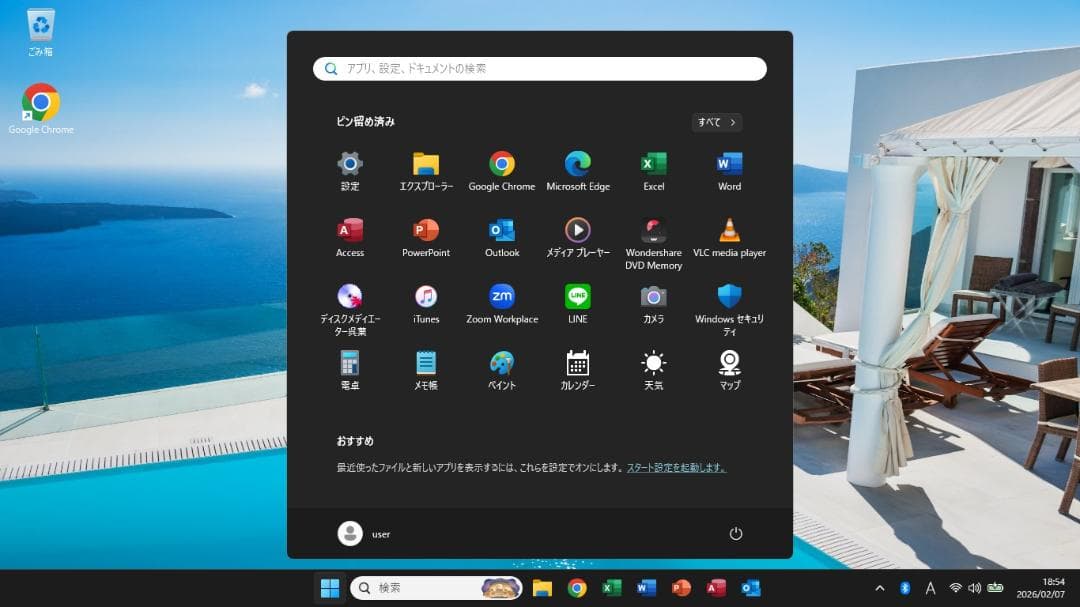Open iTunes
Viewport: 1080px width, 607px height.
[x=426, y=297]
